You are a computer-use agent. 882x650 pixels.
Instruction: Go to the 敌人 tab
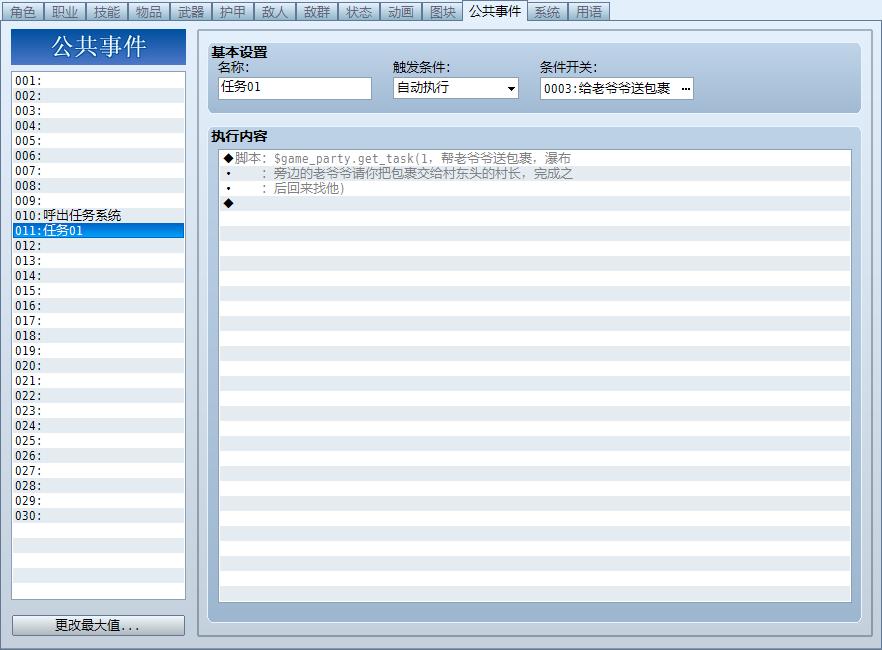(x=275, y=11)
